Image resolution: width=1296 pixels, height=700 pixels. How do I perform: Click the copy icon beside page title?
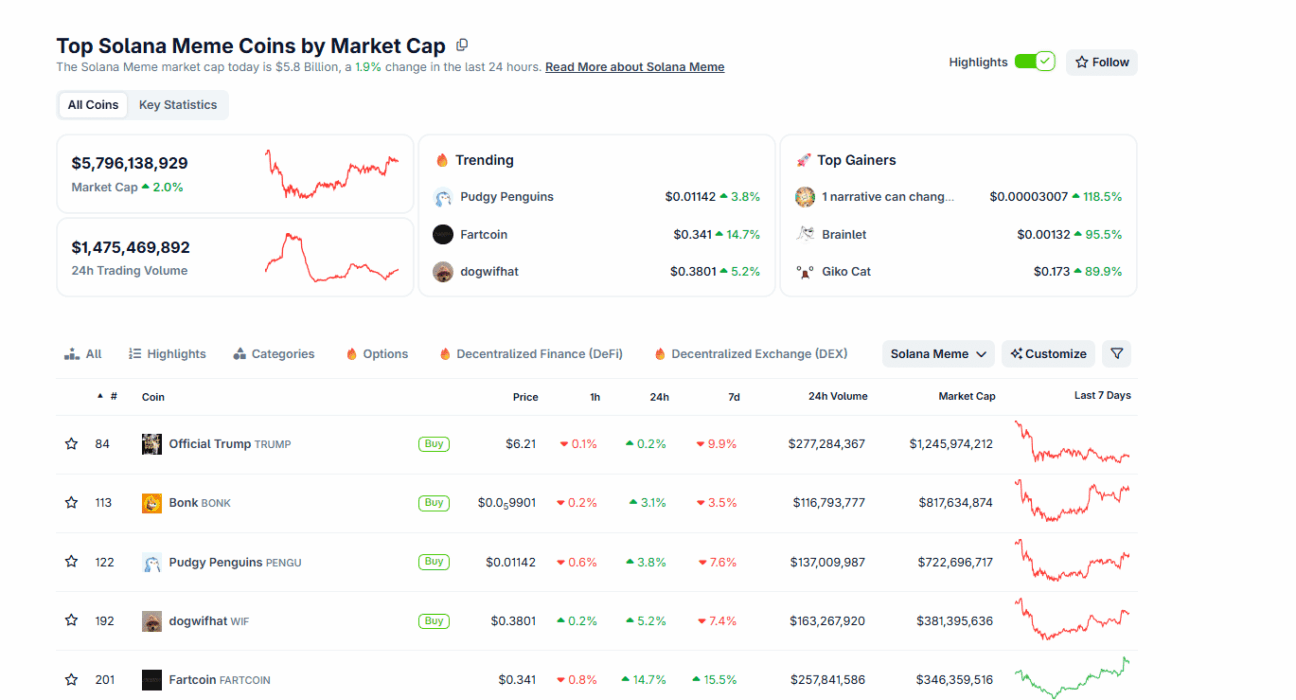pyautogui.click(x=462, y=45)
